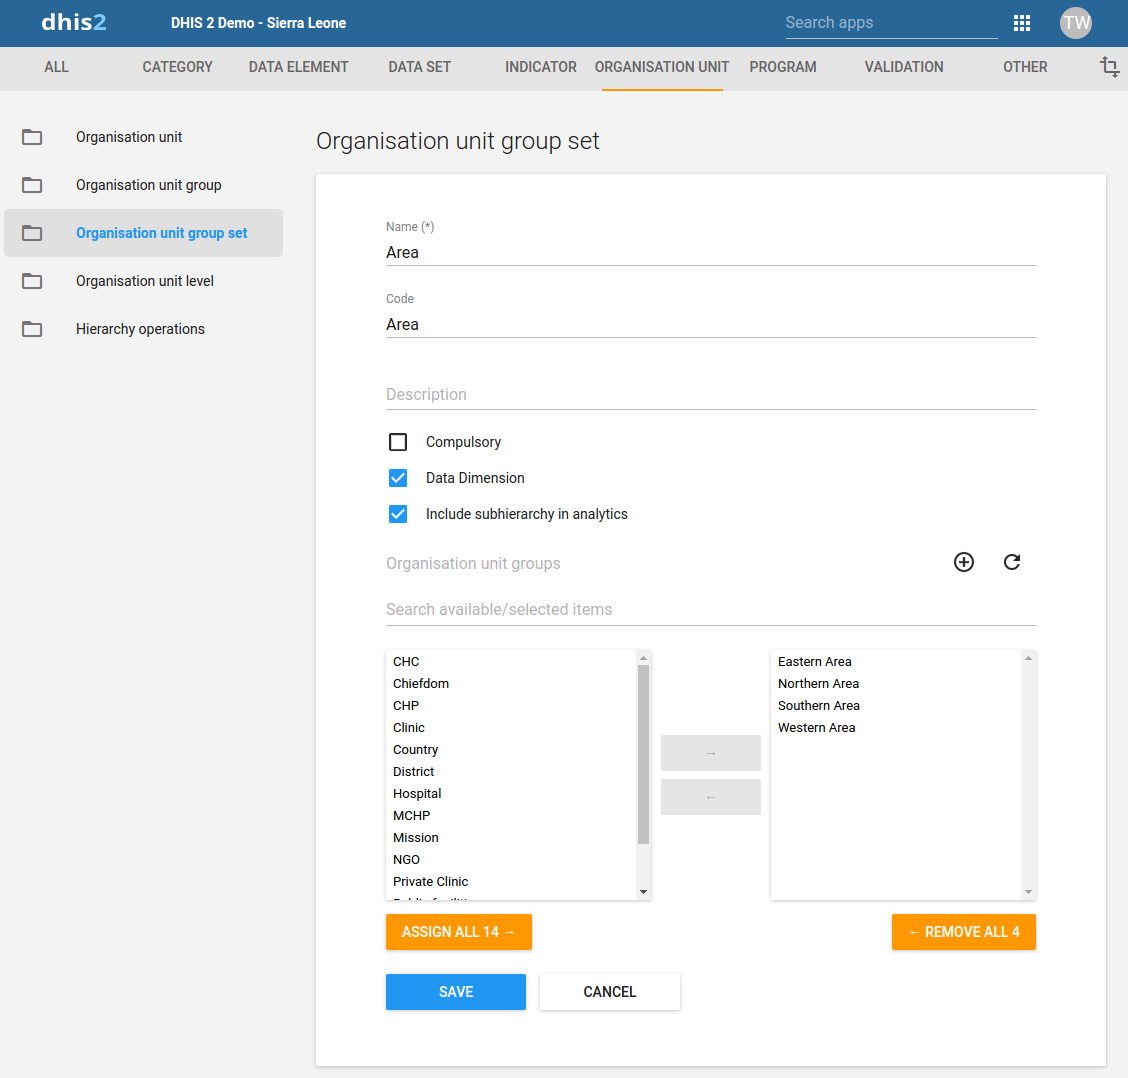The image size is (1128, 1078).
Task: Click up arrow of available groups list
Action: pyautogui.click(x=644, y=658)
